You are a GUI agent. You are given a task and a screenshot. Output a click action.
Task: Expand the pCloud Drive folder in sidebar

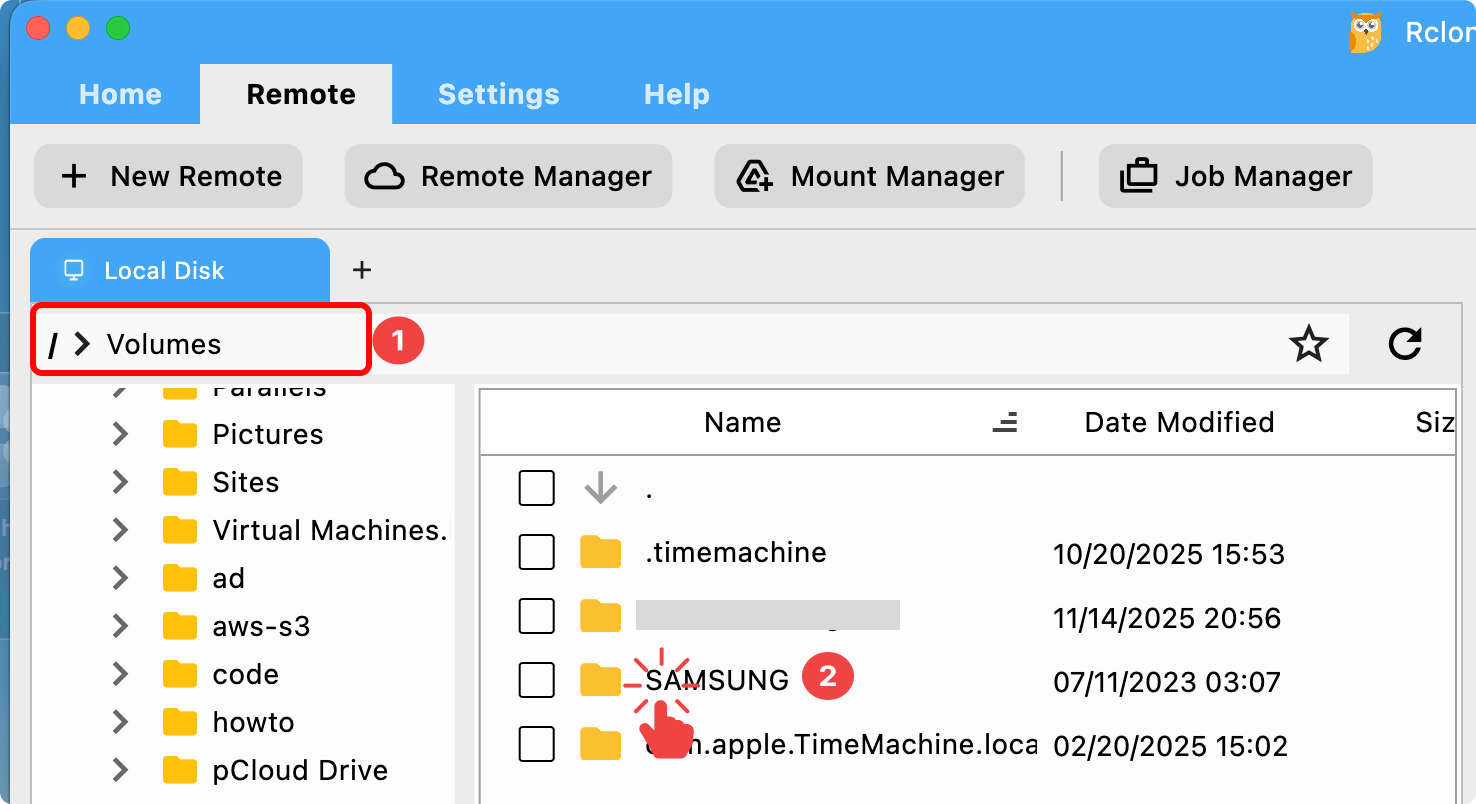119,770
